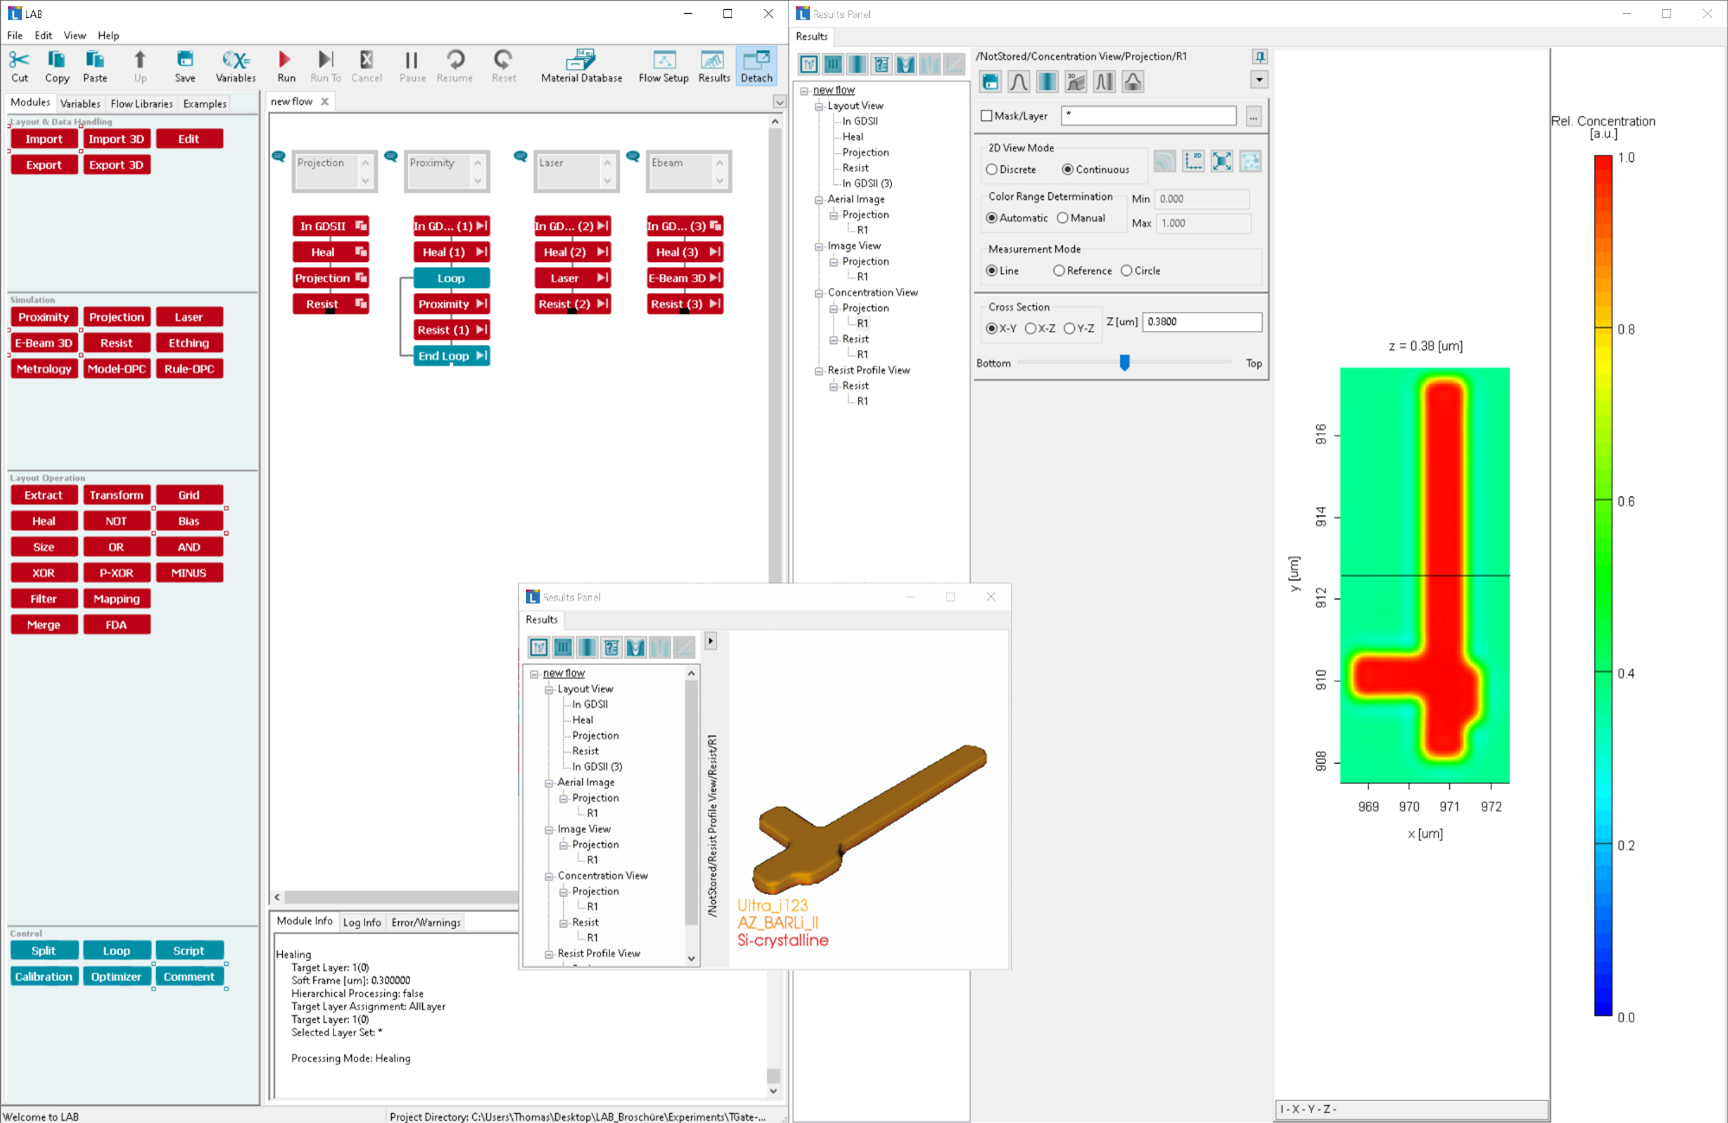Click the Bottom-Top Z position slider handle
The image size is (1728, 1123).
click(1124, 363)
